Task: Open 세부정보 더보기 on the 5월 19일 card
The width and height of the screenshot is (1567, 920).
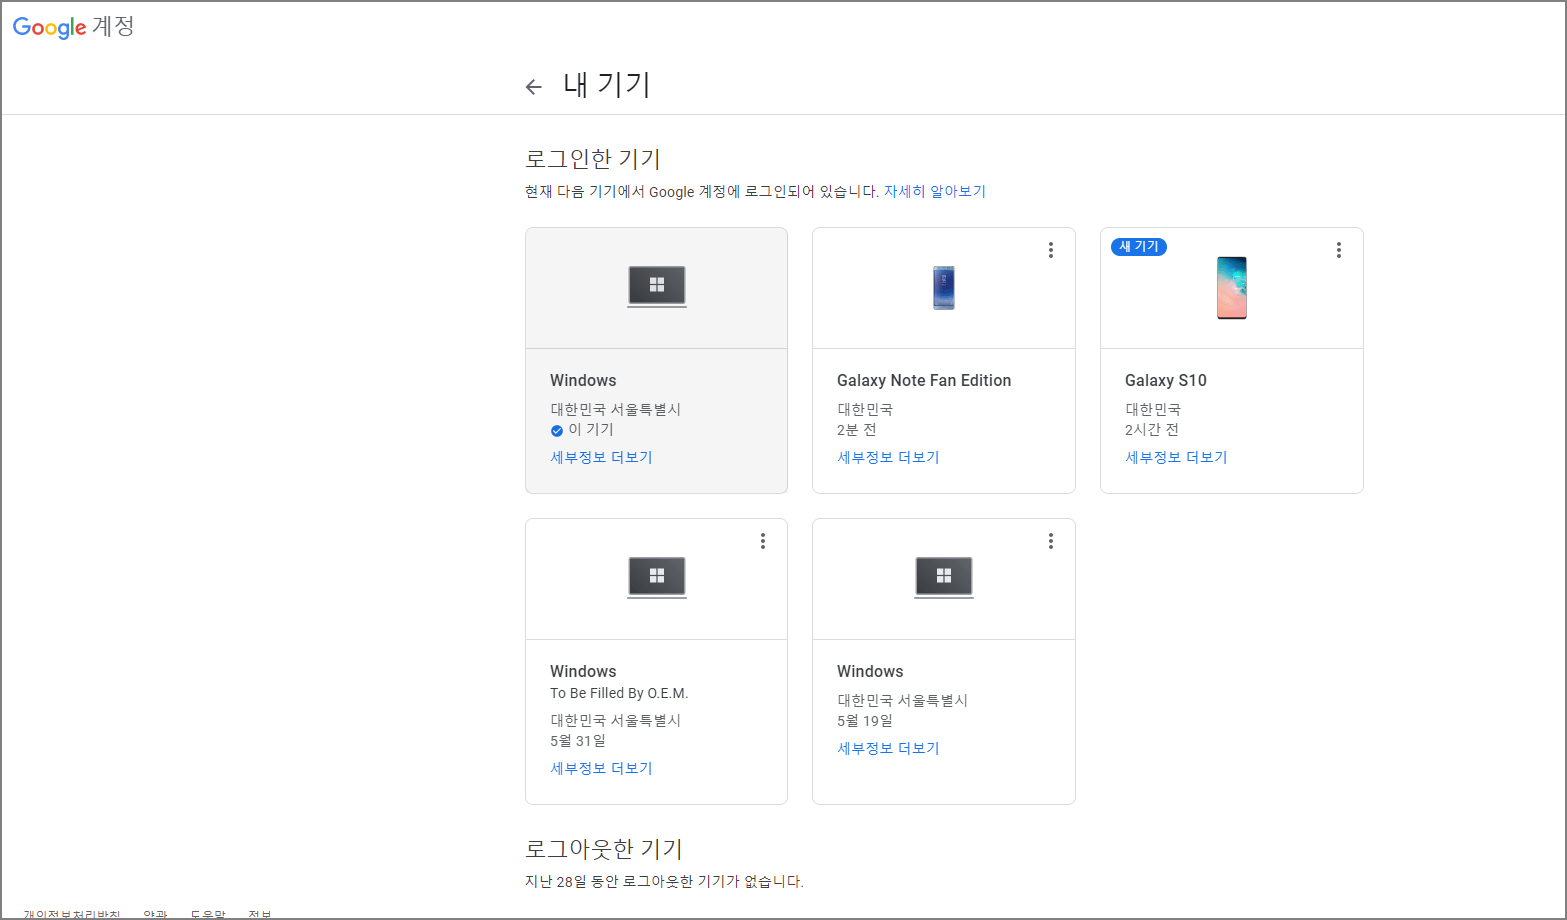Action: (888, 748)
